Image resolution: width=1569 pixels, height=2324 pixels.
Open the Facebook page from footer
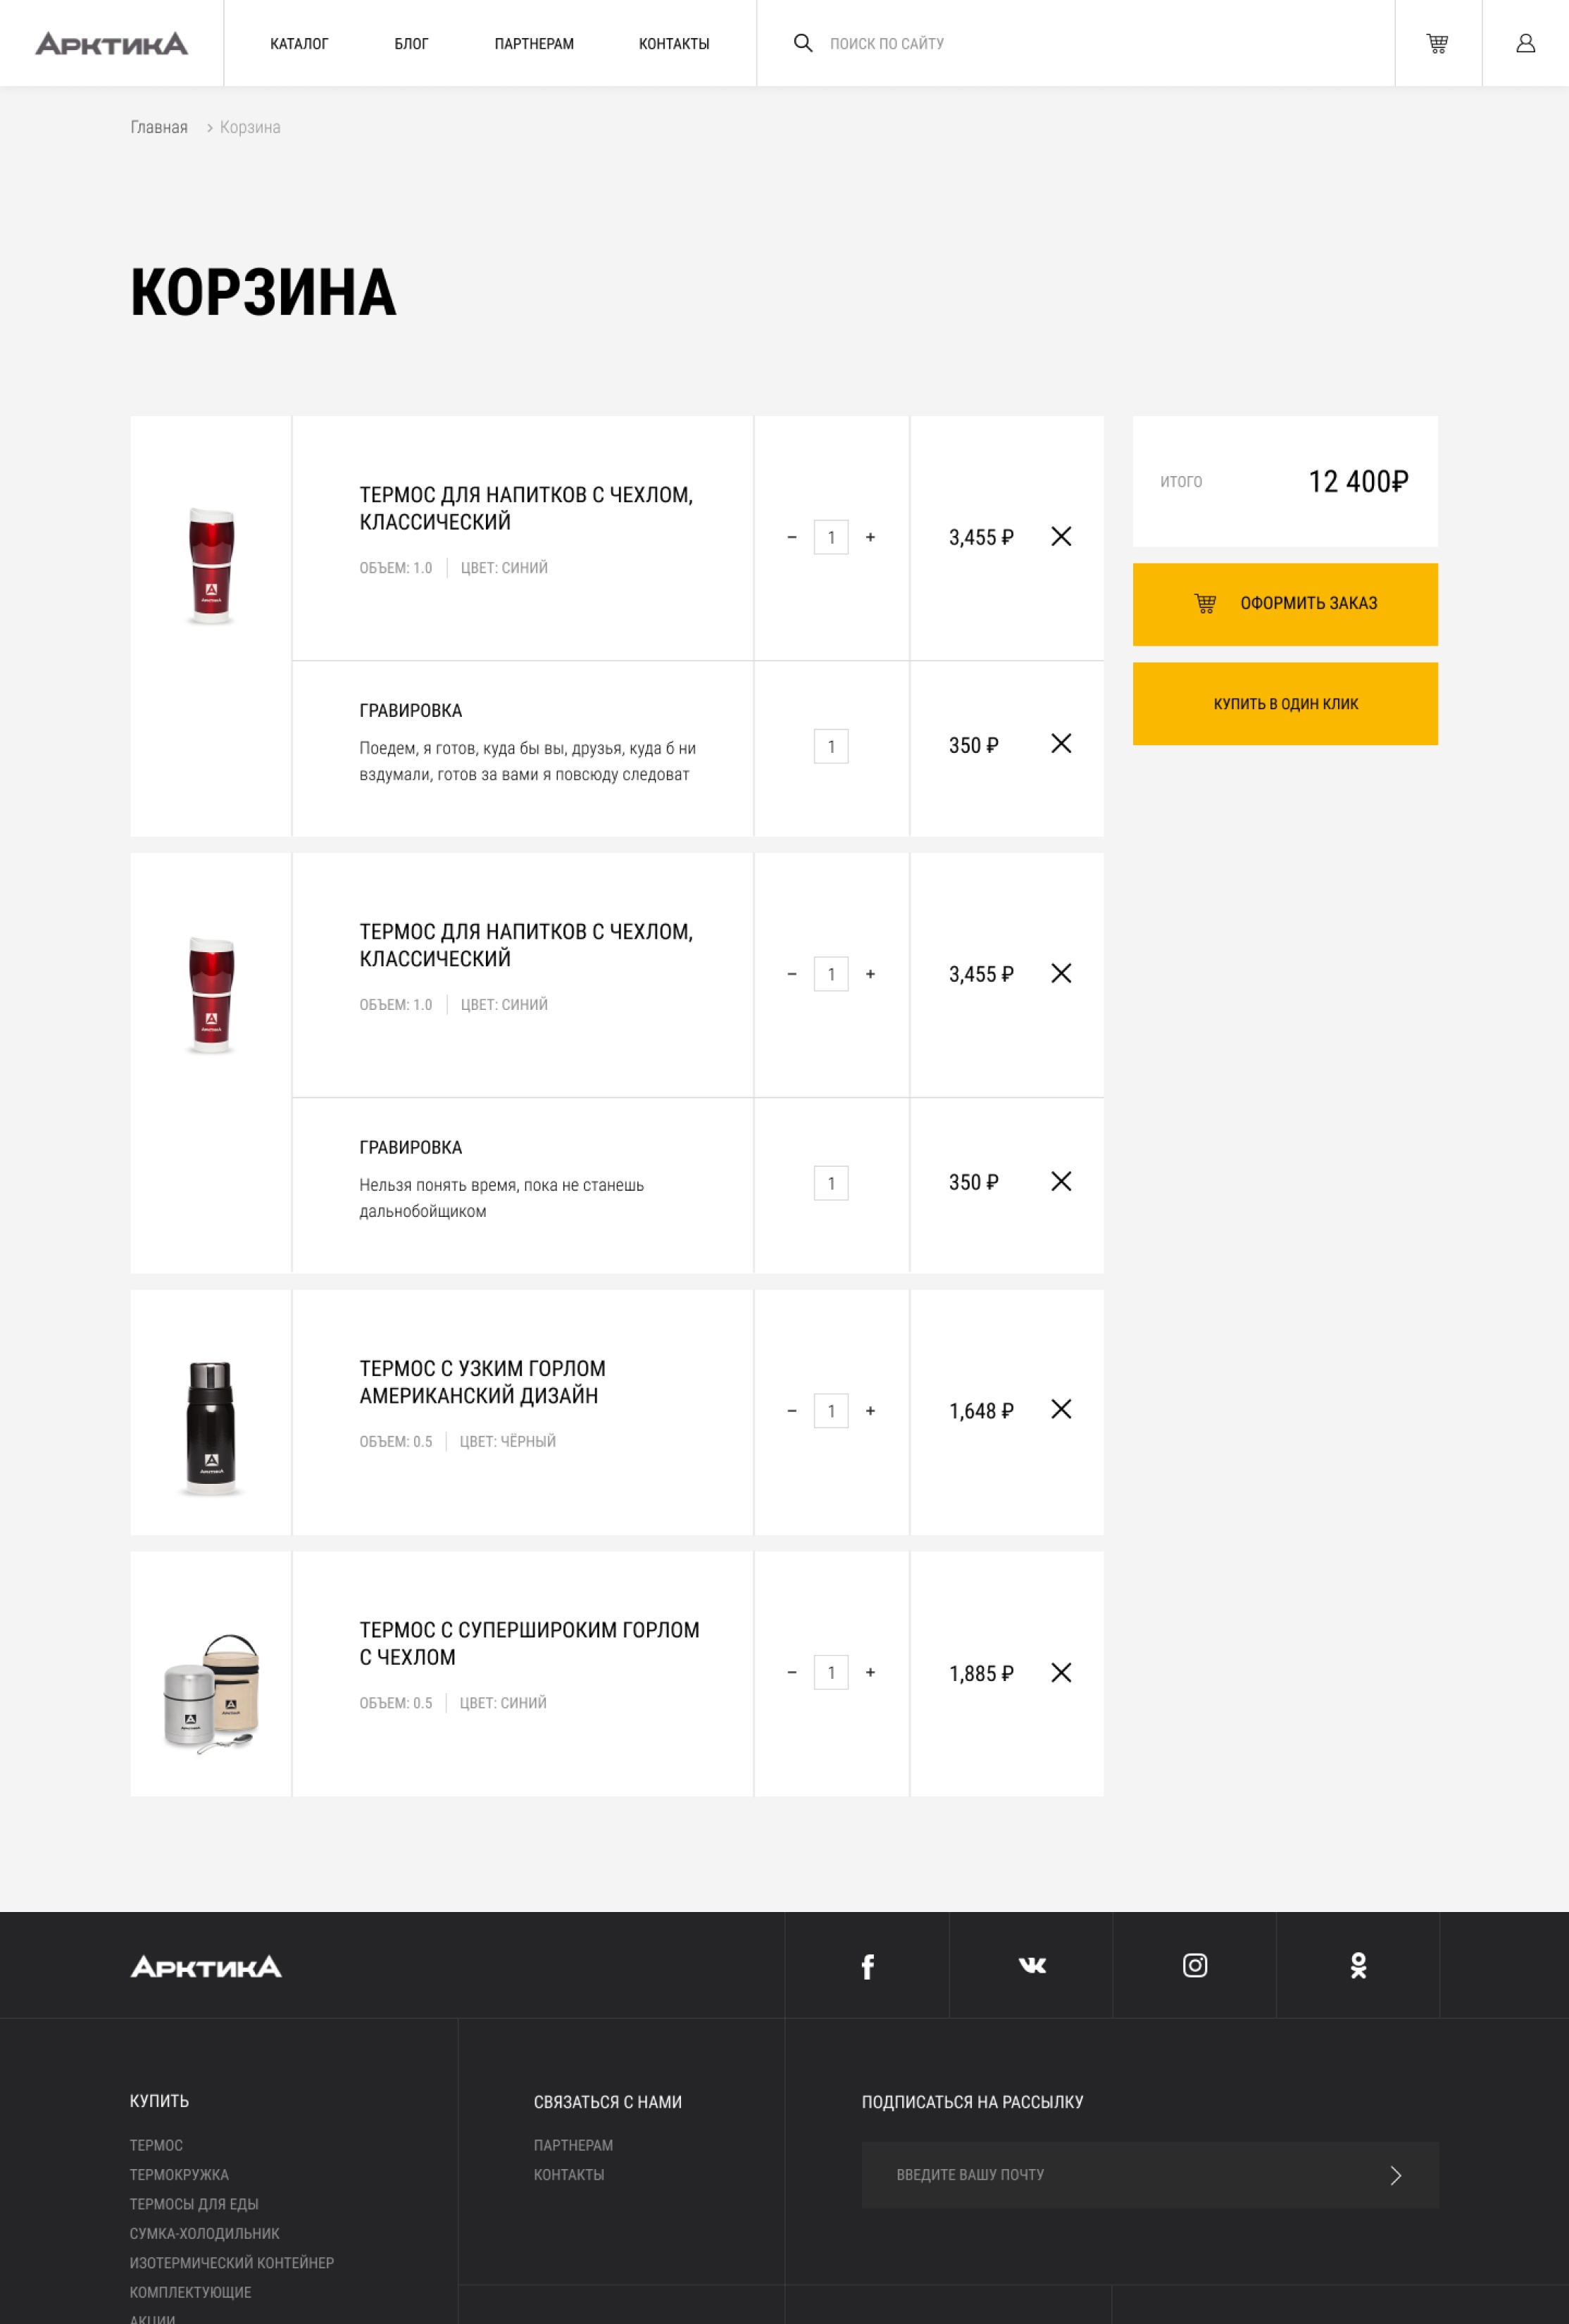coord(867,1966)
